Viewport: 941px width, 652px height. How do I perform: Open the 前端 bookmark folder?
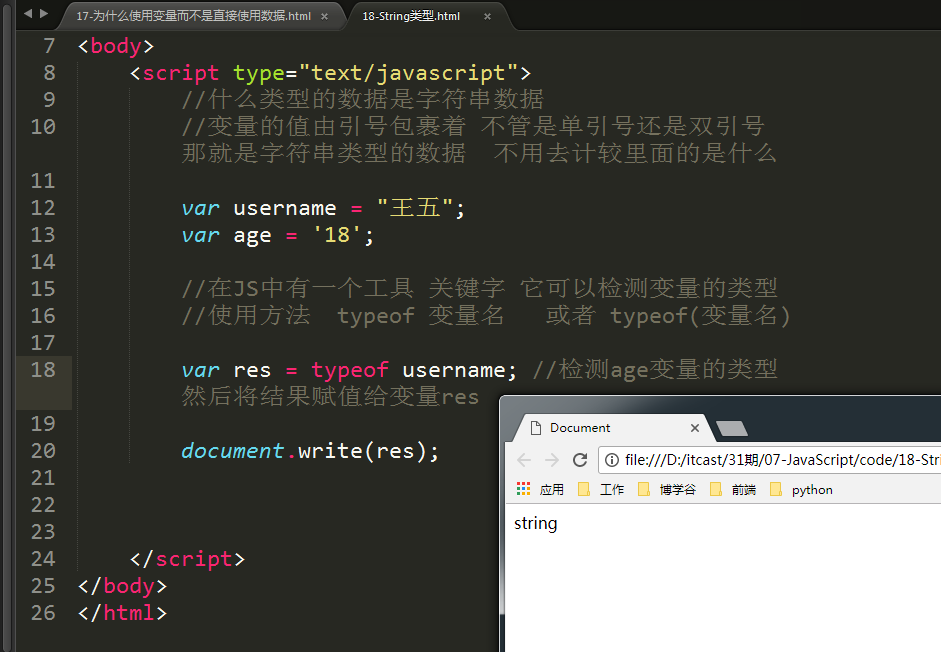coord(733,489)
